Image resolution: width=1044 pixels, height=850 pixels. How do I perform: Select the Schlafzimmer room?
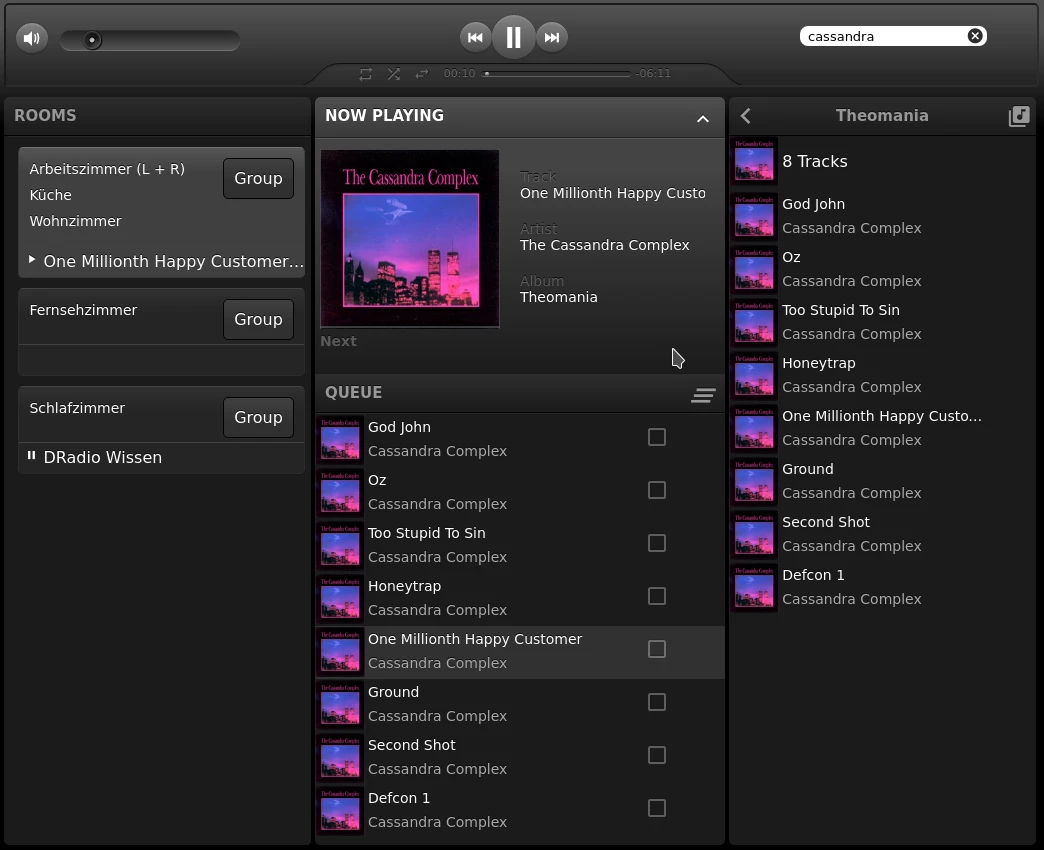pyautogui.click(x=77, y=408)
